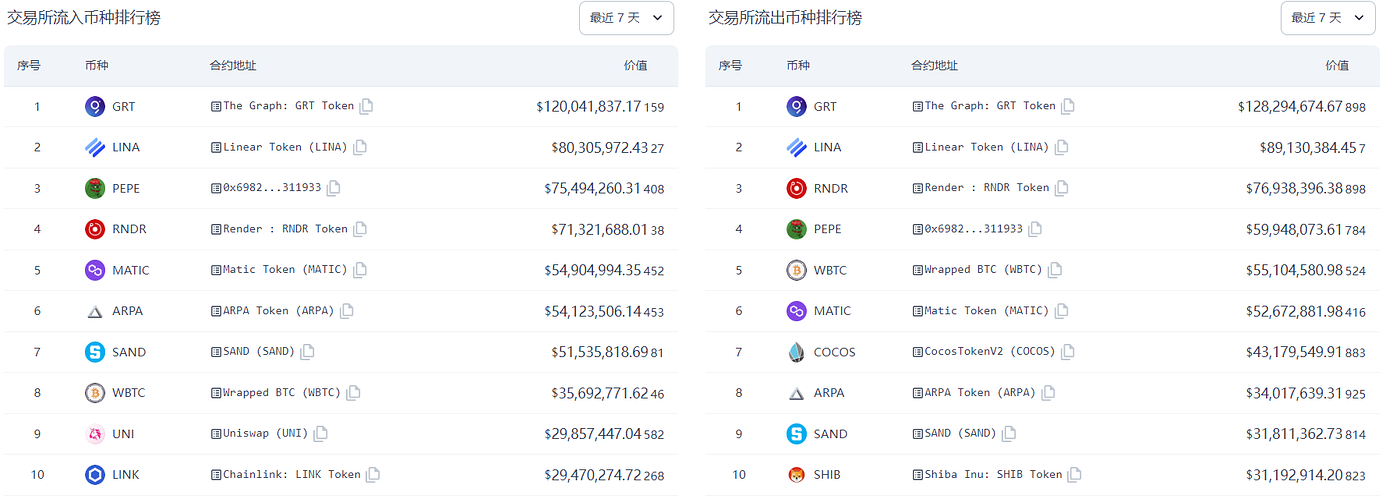Copy ARPA contract address in outflow table

click(1048, 393)
